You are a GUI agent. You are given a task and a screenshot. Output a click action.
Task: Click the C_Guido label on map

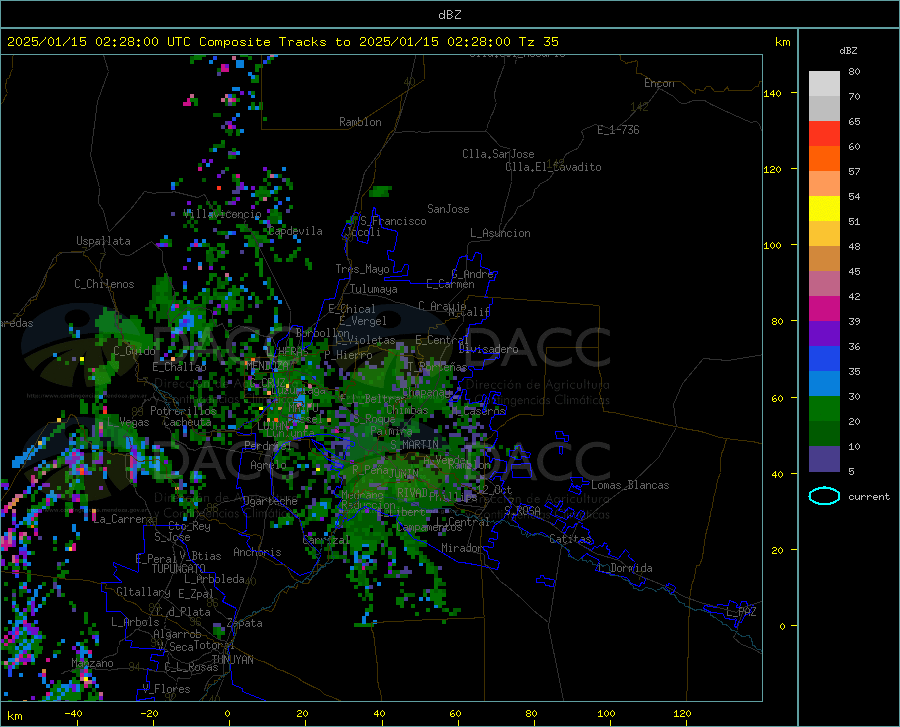click(x=134, y=351)
